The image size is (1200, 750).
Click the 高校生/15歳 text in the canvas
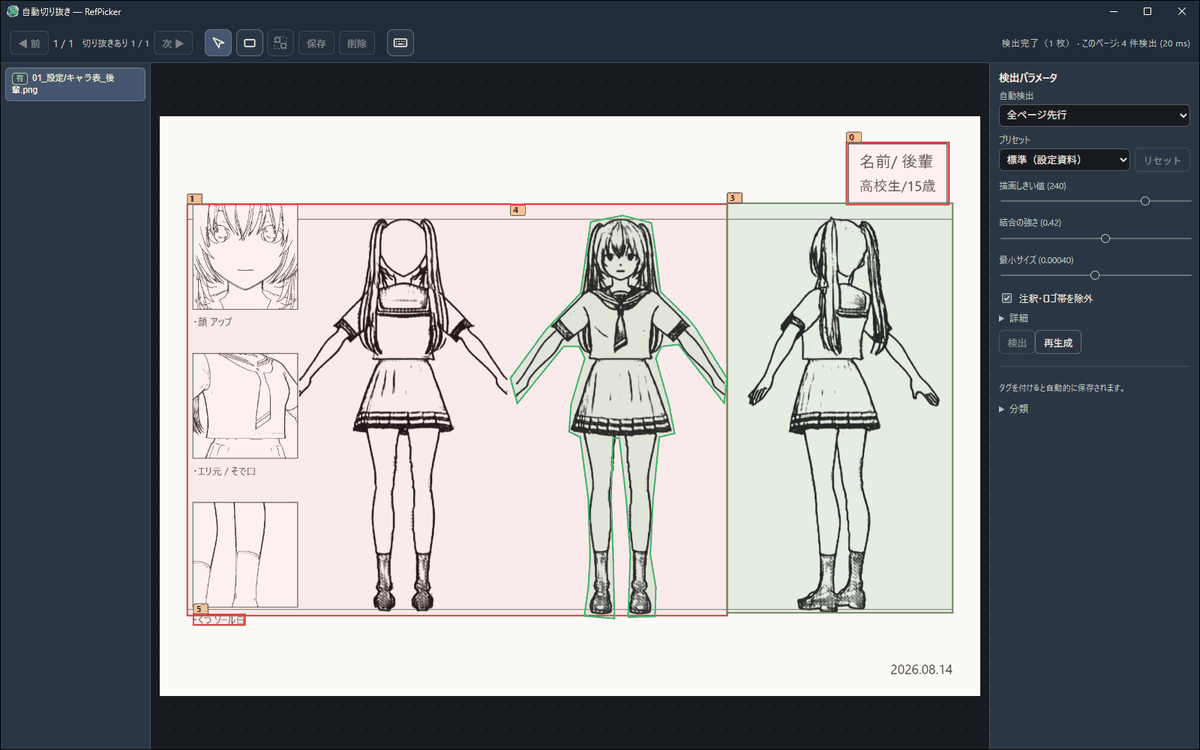click(897, 186)
